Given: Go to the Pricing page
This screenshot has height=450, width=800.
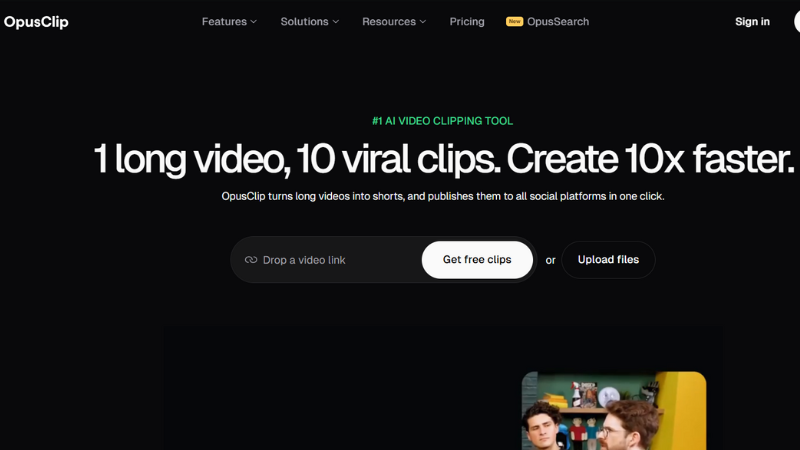Looking at the screenshot, I should coord(467,21).
